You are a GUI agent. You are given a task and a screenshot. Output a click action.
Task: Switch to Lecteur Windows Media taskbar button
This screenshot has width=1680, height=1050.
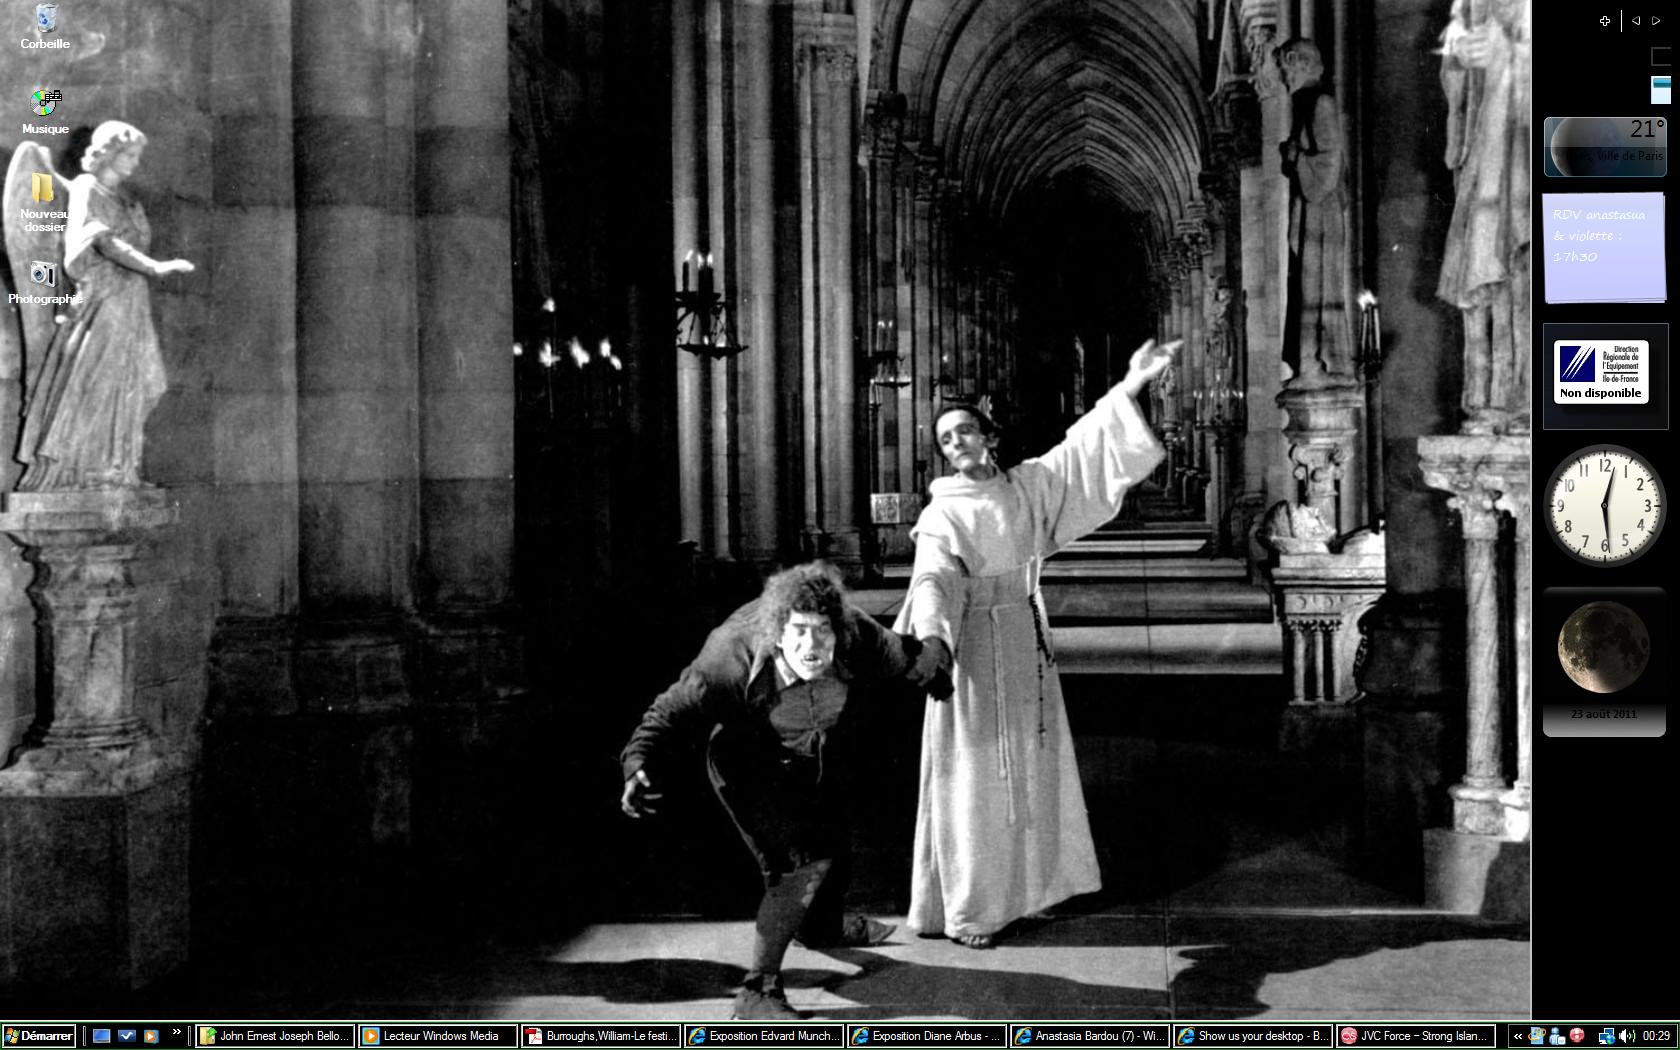click(x=438, y=1036)
